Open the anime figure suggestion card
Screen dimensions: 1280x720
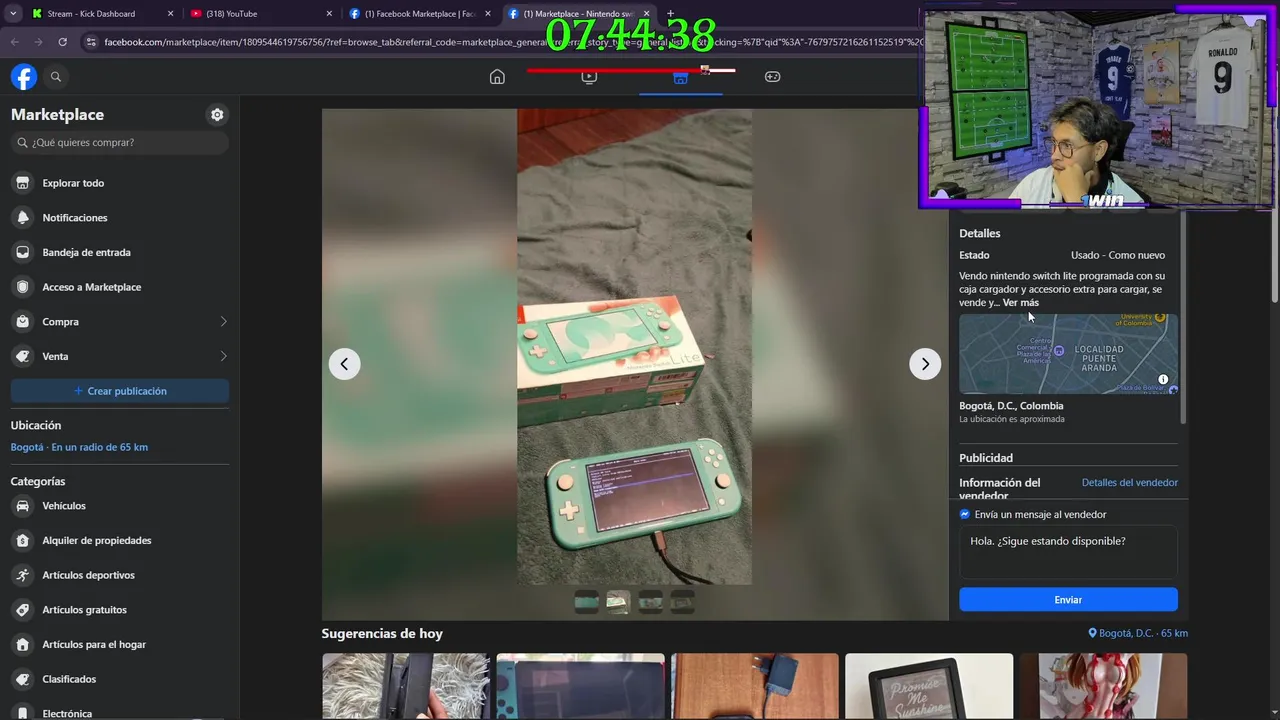[1103, 687]
